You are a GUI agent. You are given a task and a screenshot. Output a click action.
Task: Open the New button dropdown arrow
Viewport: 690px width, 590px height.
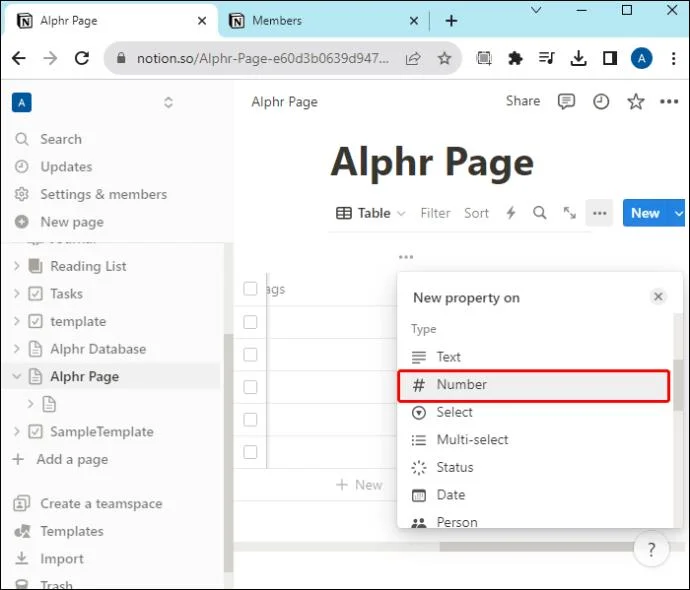click(679, 213)
